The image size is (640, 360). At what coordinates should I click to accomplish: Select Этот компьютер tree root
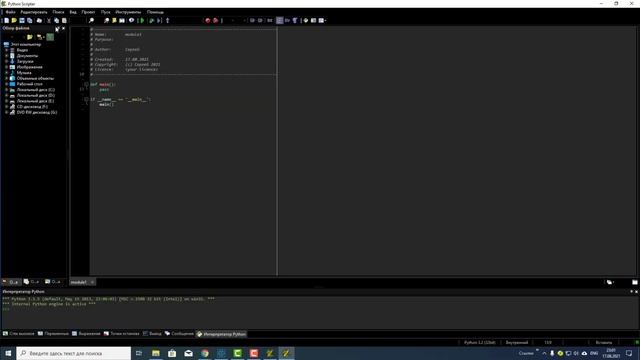click(x=26, y=44)
